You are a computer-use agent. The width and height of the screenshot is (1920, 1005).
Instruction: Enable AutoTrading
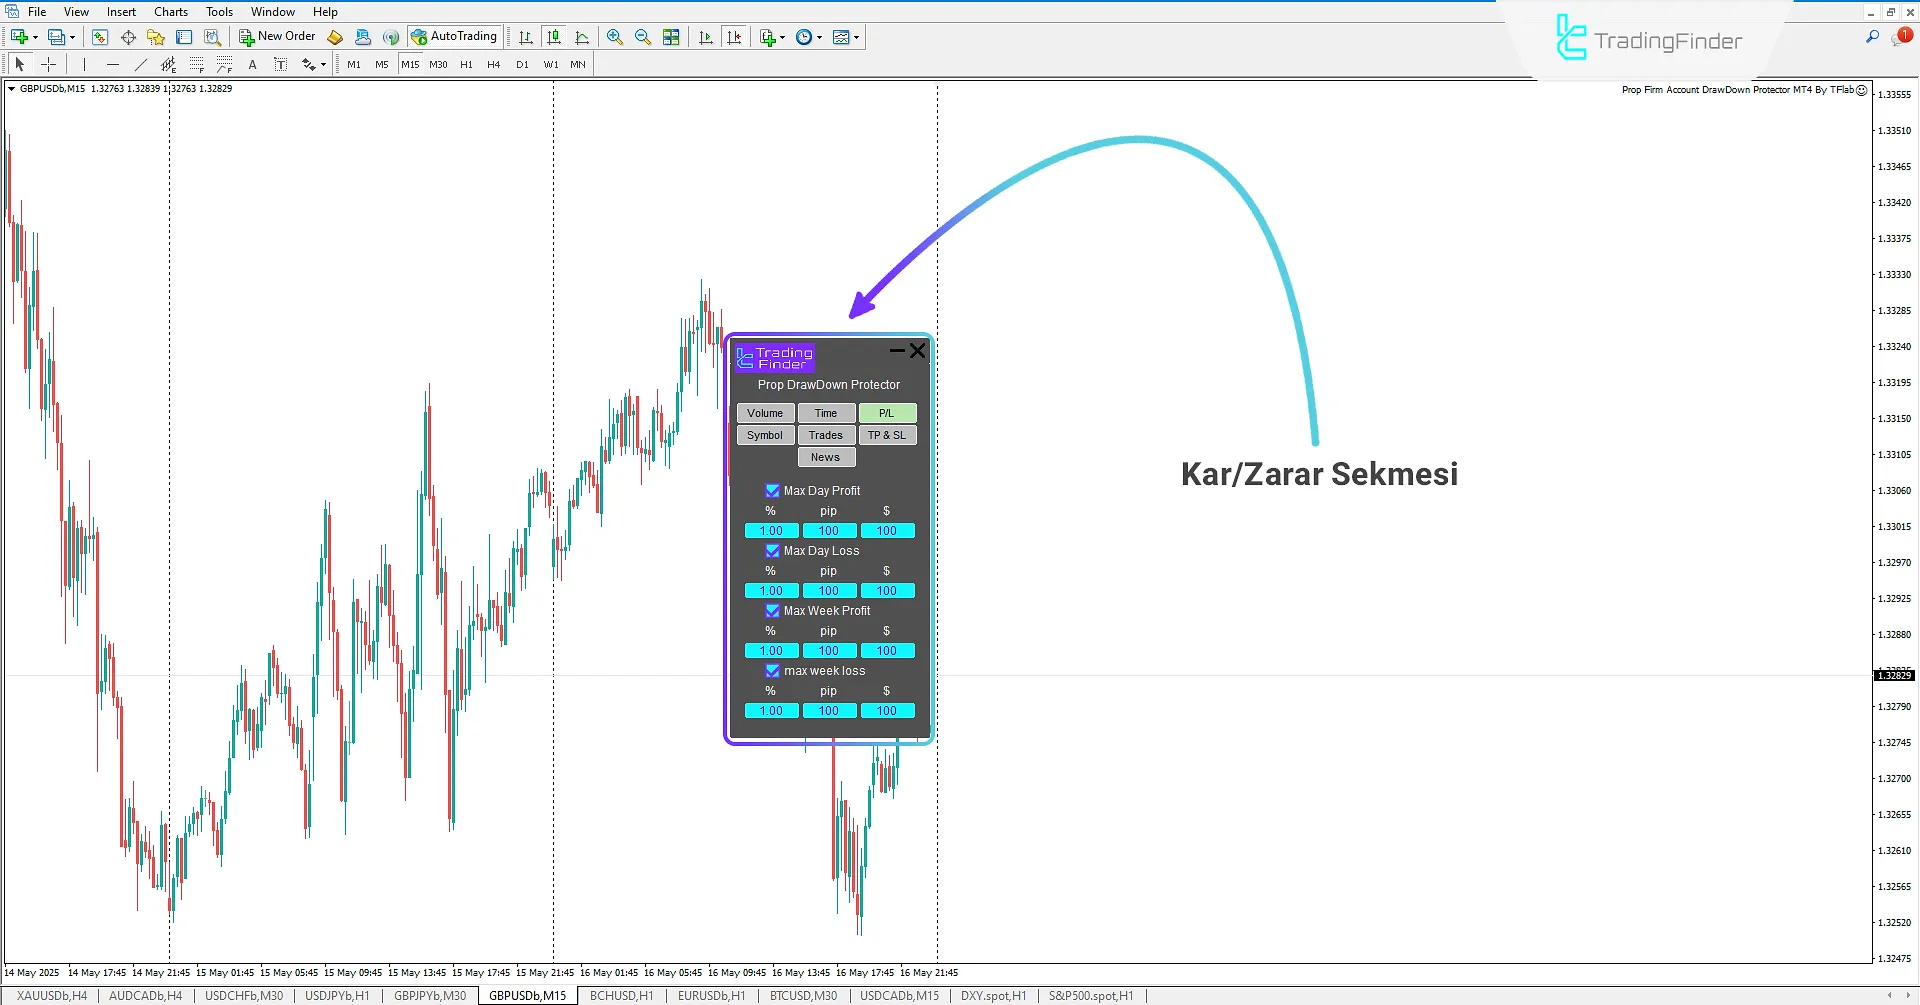click(455, 36)
